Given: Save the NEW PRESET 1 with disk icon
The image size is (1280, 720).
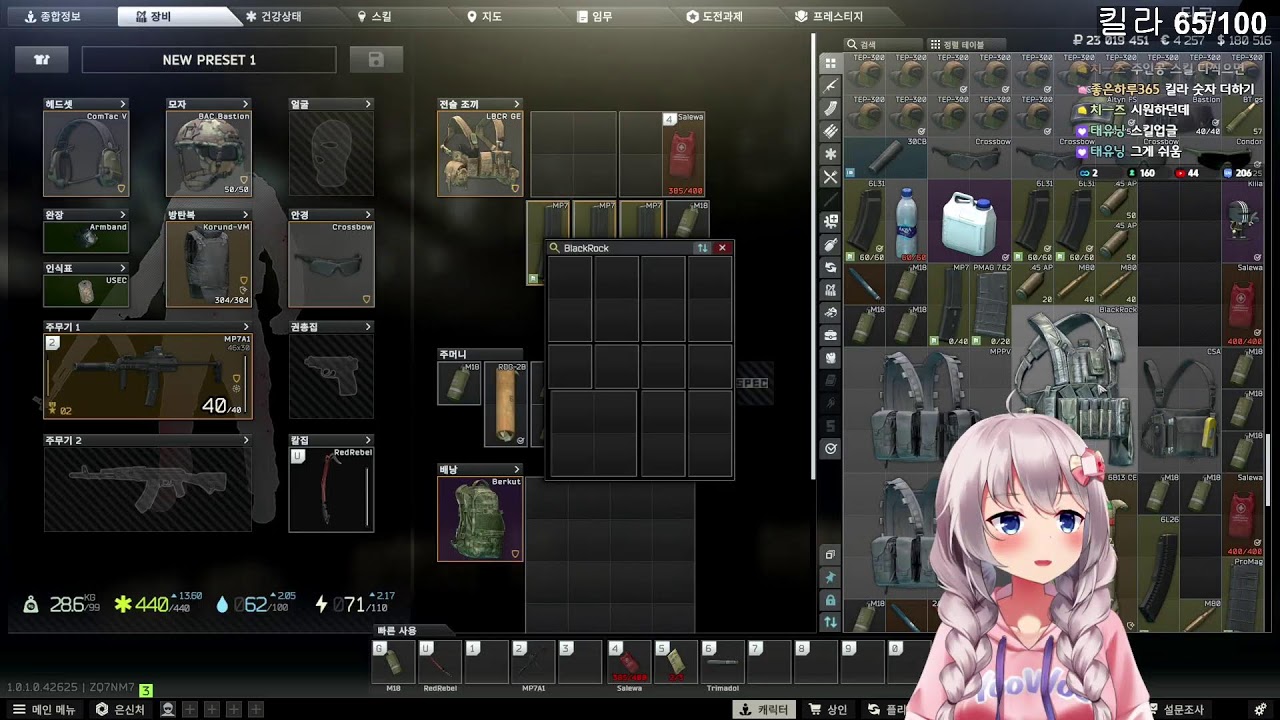Looking at the screenshot, I should point(376,60).
